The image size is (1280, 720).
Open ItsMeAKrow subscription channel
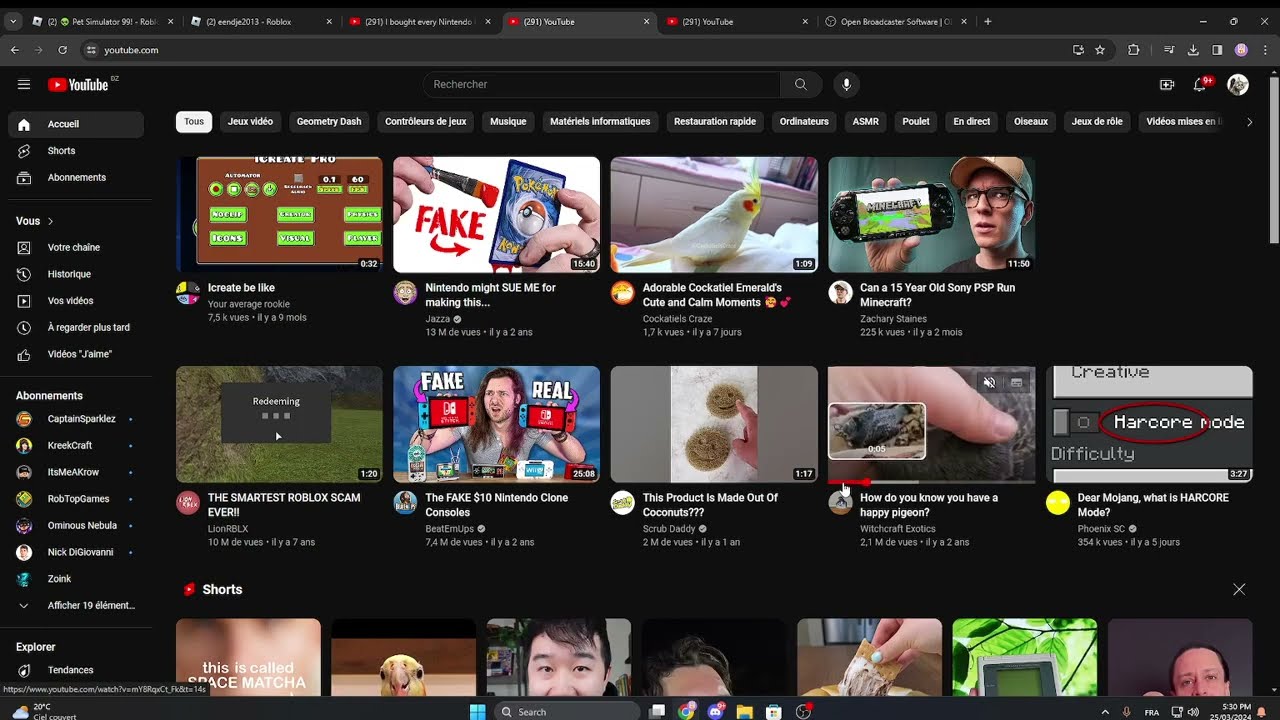[76, 472]
